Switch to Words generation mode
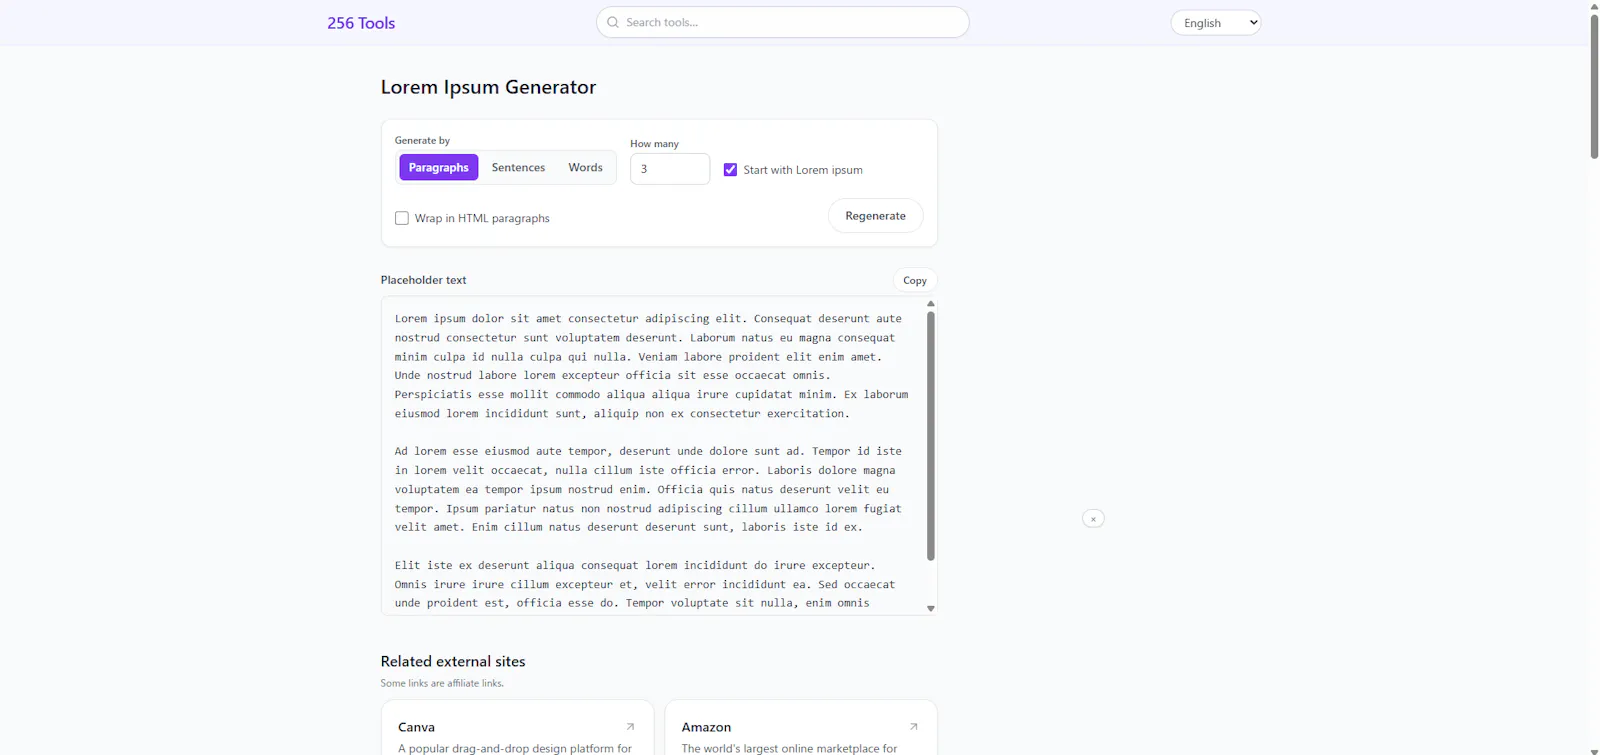Viewport: 1600px width, 755px height. 585,167
